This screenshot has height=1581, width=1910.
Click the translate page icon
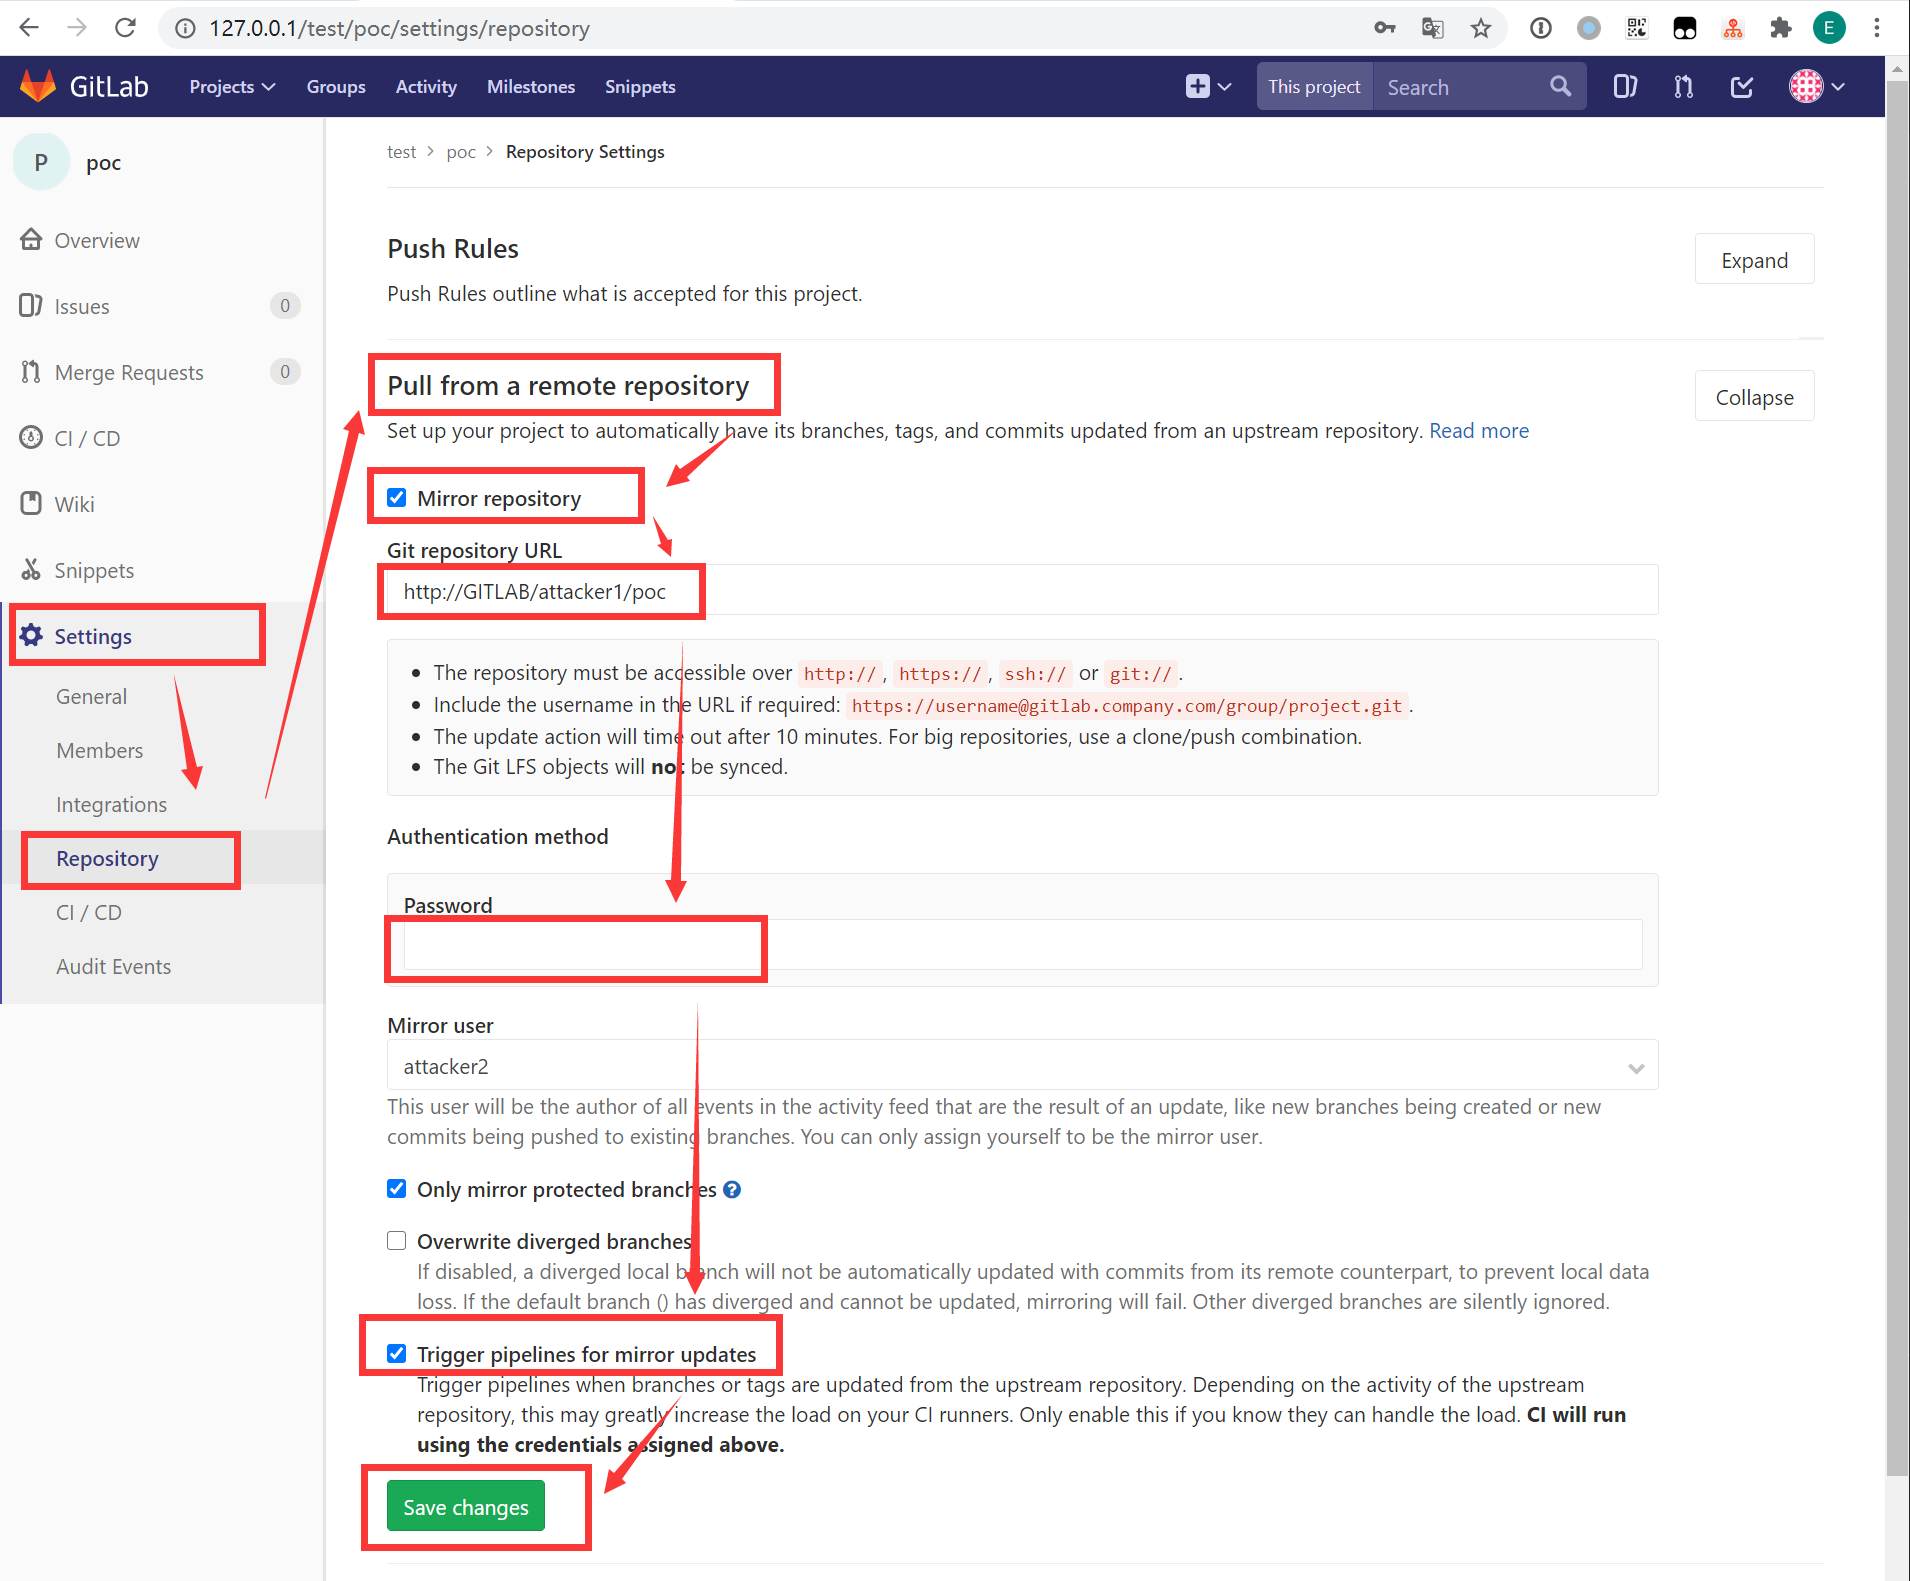(x=1432, y=28)
